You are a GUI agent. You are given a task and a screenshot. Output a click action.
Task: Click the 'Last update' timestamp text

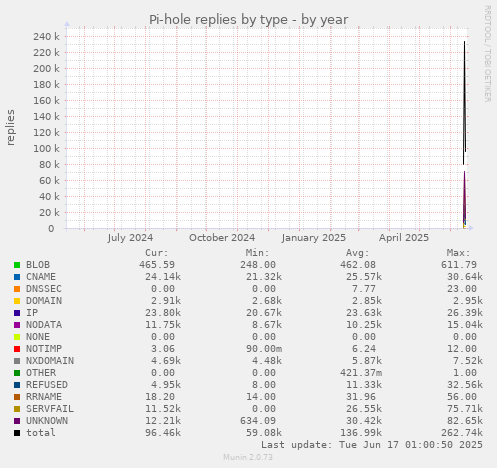372,445
